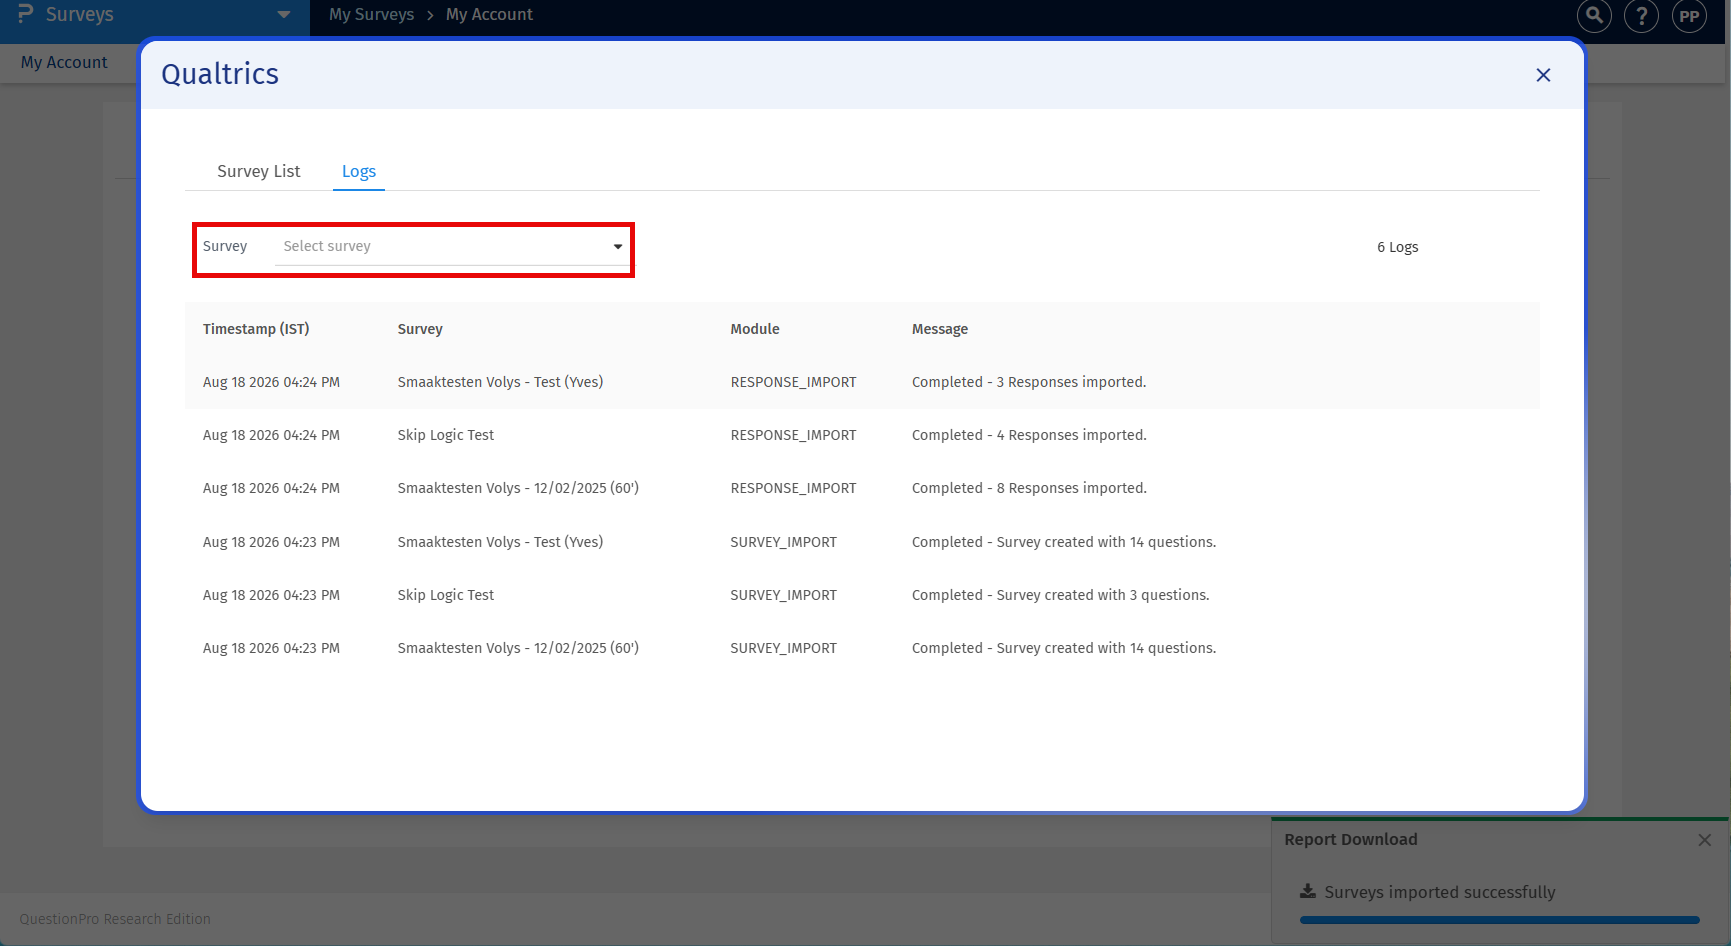This screenshot has width=1731, height=946.
Task: Click the QuestionPro logo icon
Action: click(x=26, y=13)
